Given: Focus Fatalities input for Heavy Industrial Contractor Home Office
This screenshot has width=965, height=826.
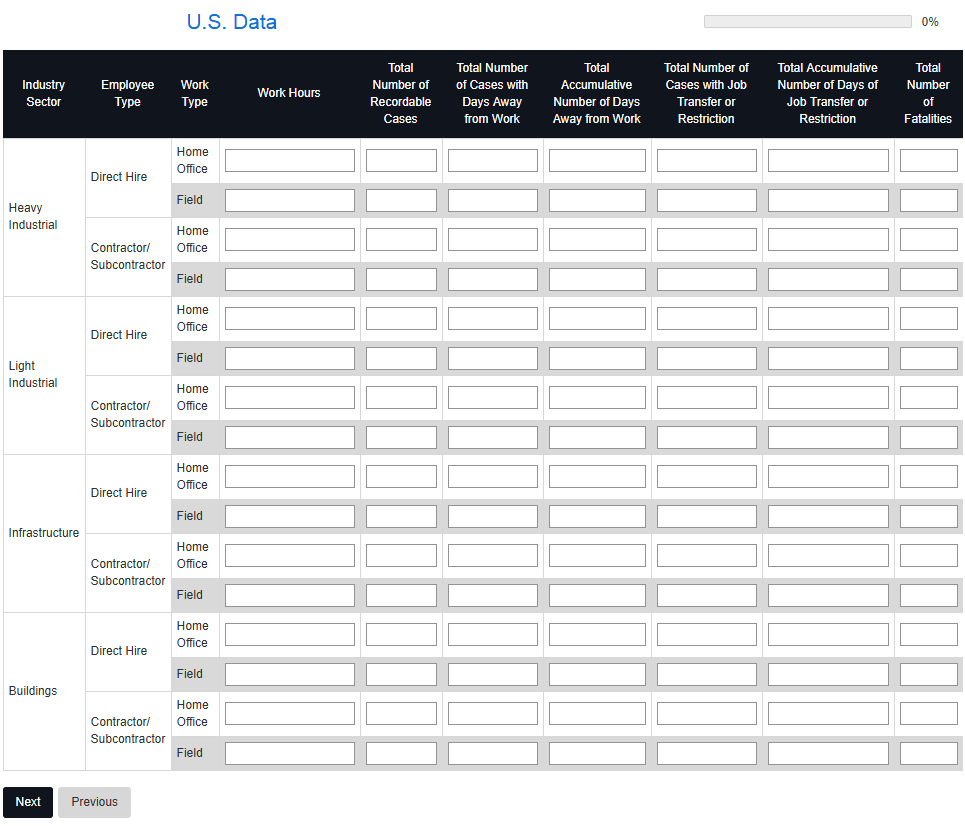Looking at the screenshot, I should pos(928,240).
